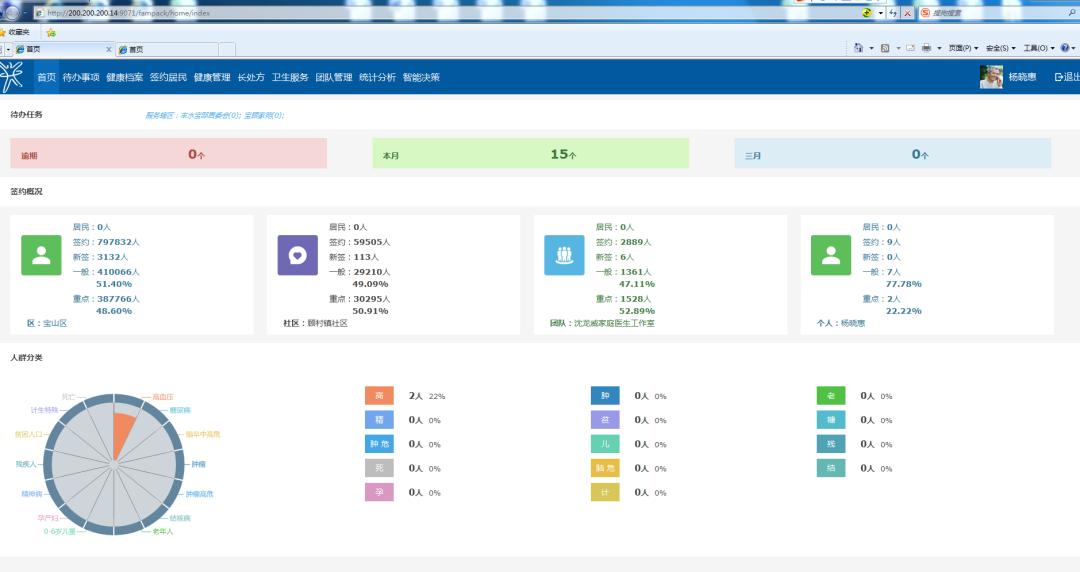The width and height of the screenshot is (1080, 572).
Task: Click the browser refresh arrows icon
Action: point(893,13)
